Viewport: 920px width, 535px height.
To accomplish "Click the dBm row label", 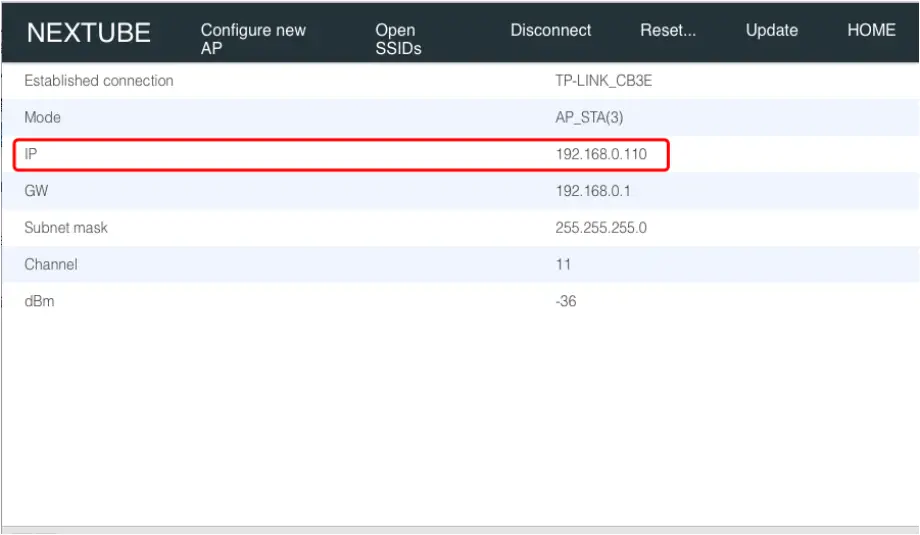I will 39,301.
